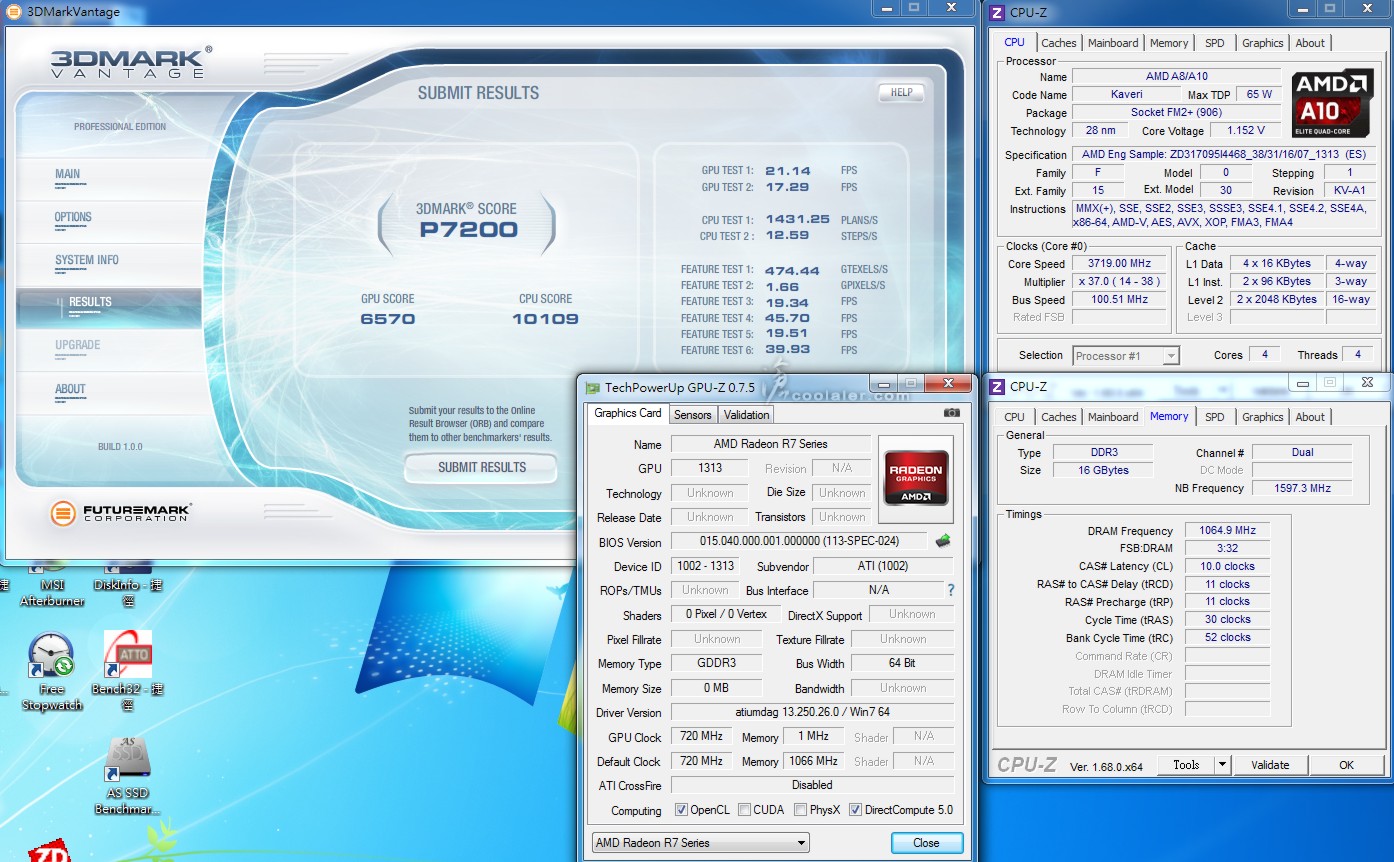Open the AMD Radeon R7 Series GPU dropdown
The height and width of the screenshot is (862, 1394).
coord(700,843)
